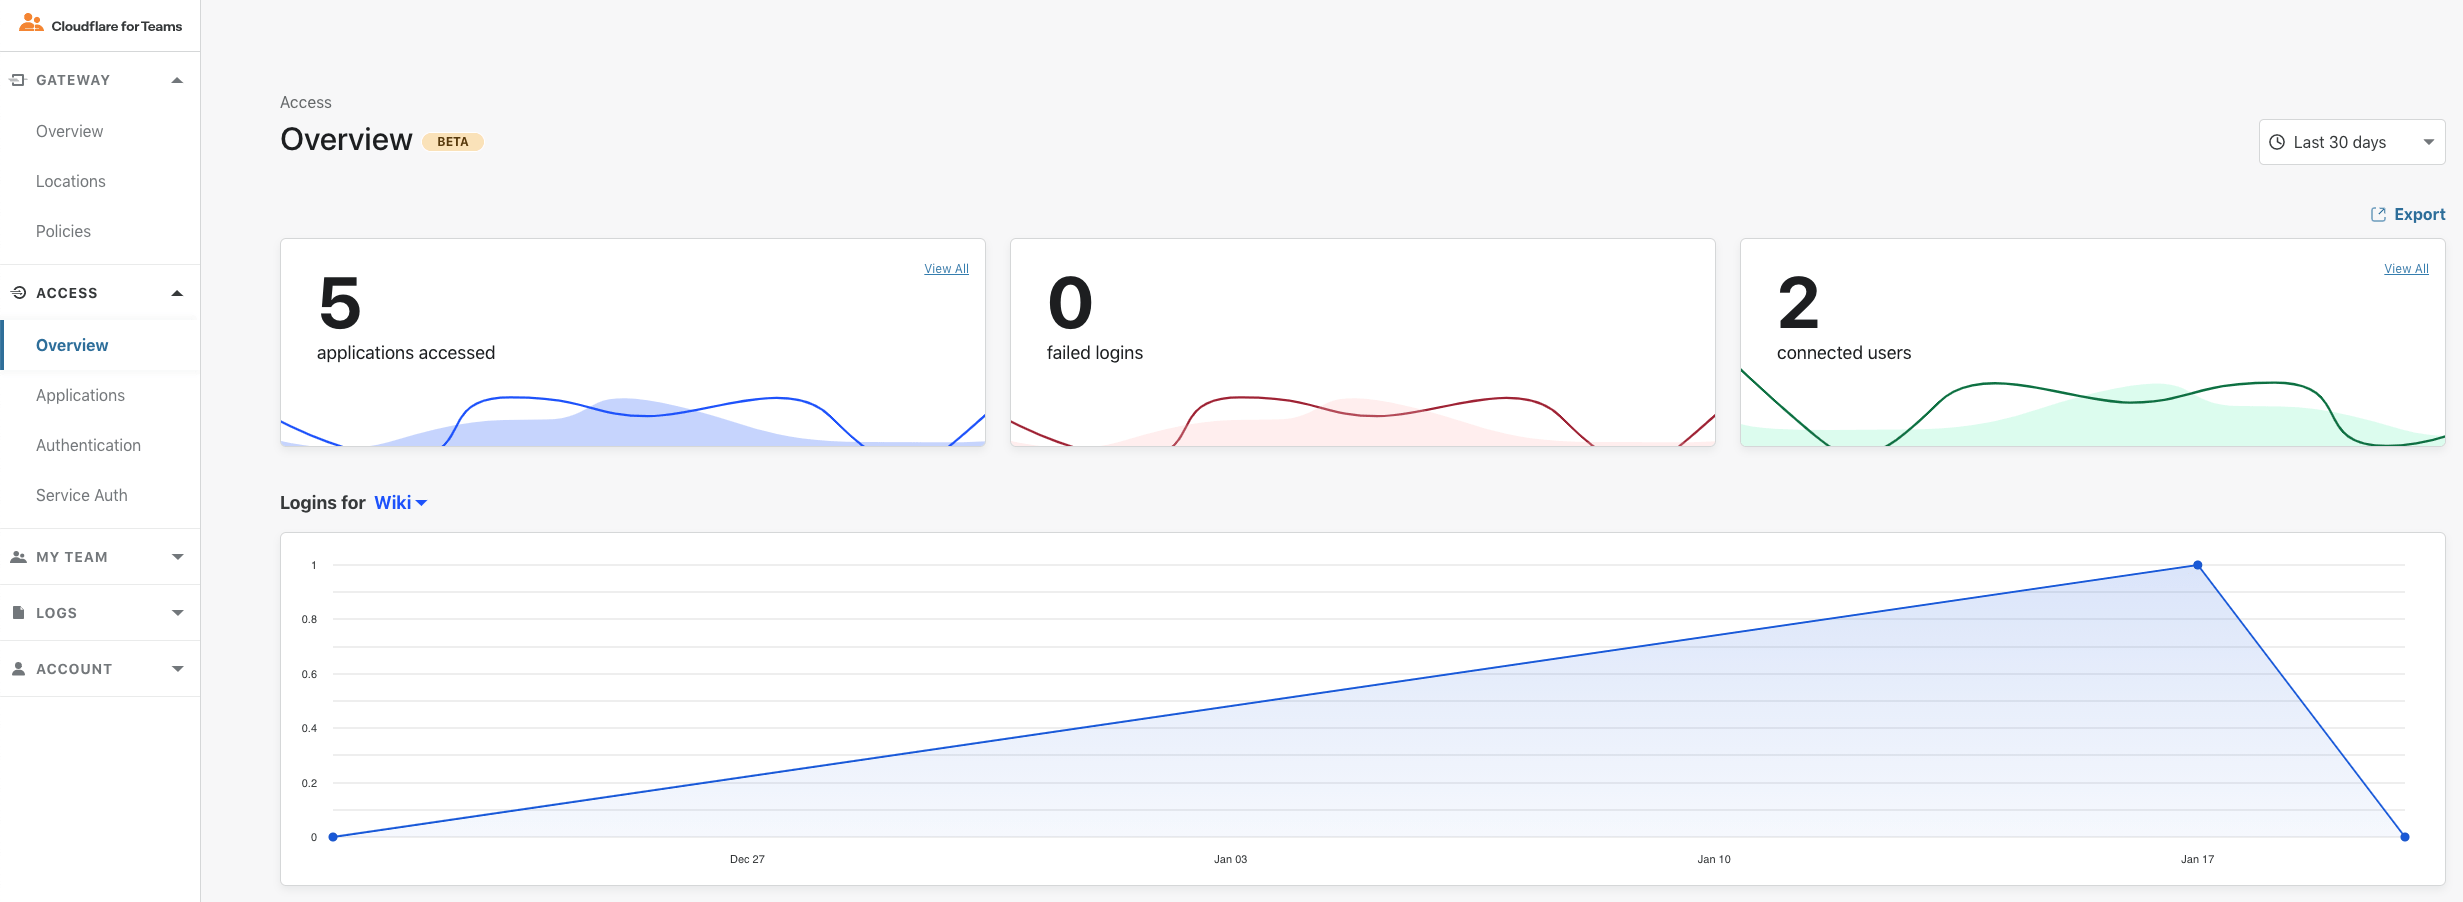Expand the My Team section arrow
2463x902 pixels.
pos(177,557)
